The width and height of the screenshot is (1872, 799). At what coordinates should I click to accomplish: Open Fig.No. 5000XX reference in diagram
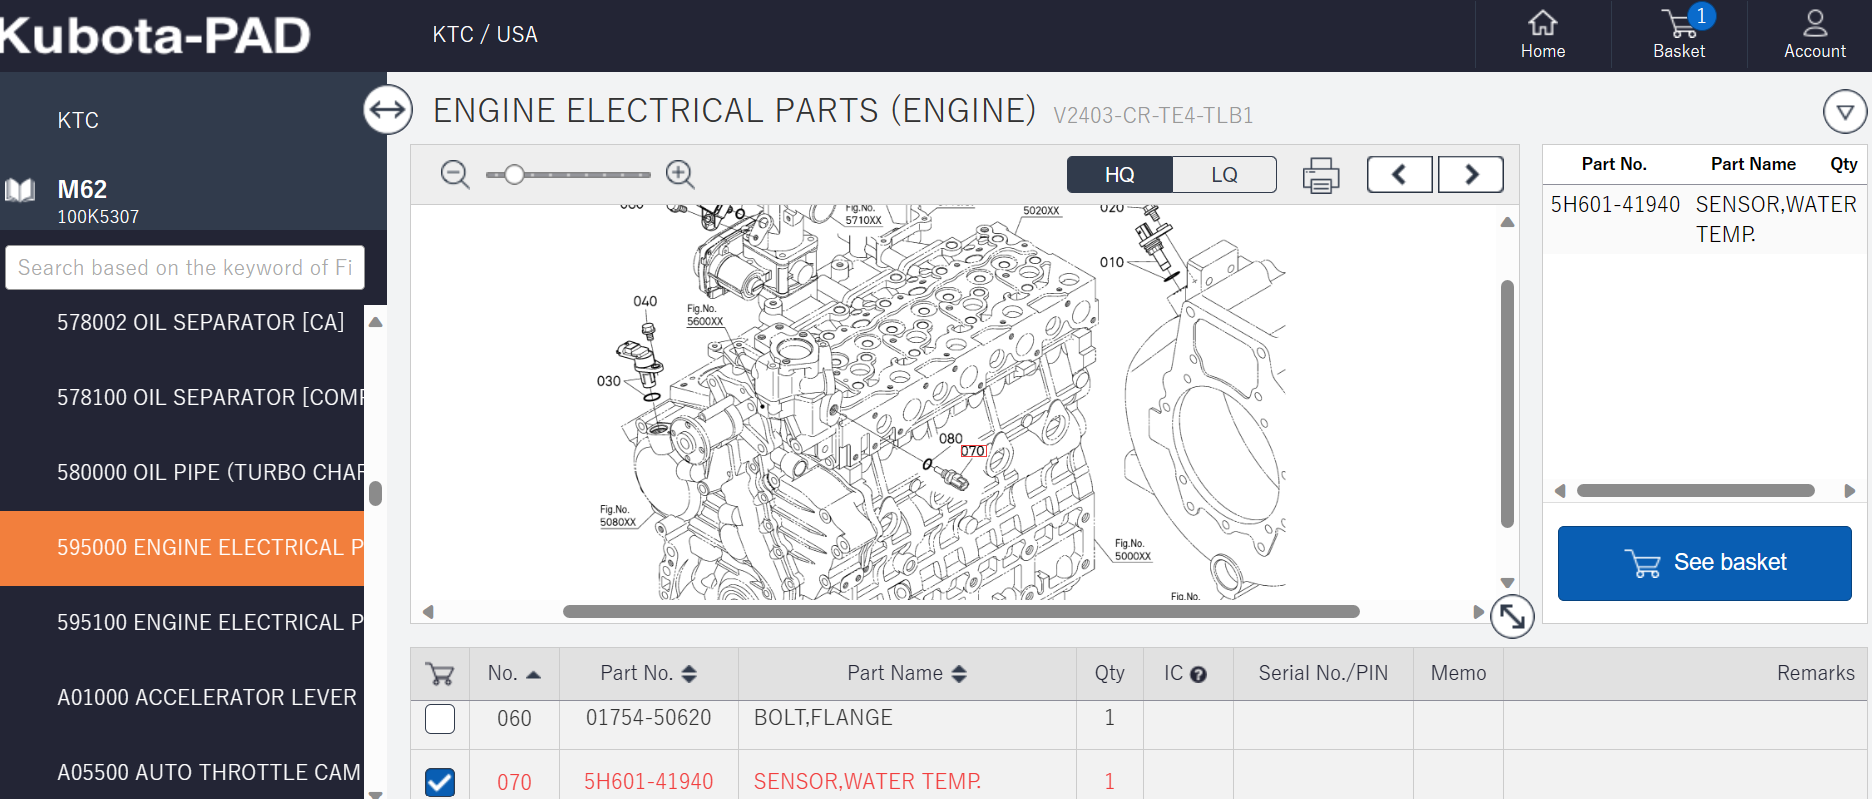[x=1133, y=550]
